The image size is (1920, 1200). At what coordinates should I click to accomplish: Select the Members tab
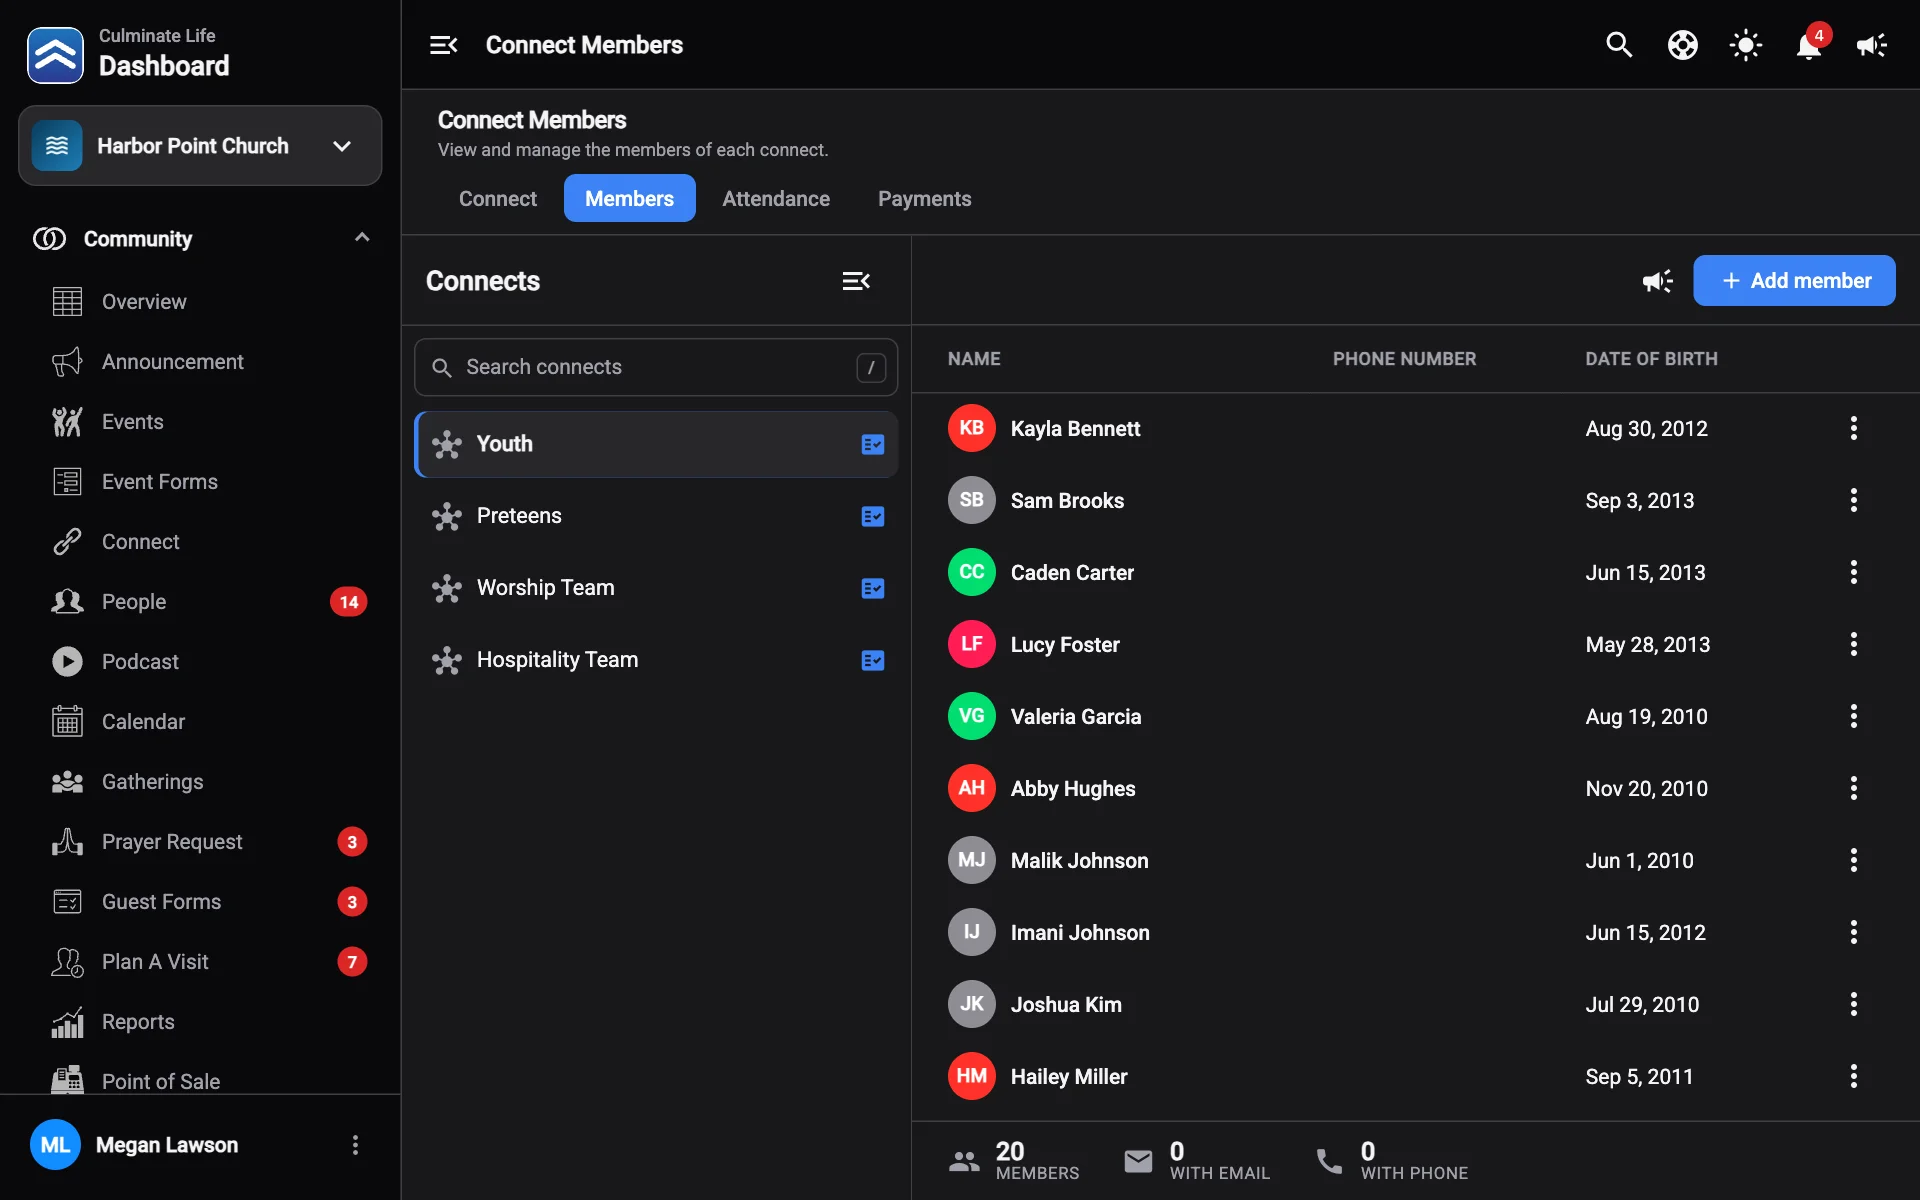click(x=629, y=198)
